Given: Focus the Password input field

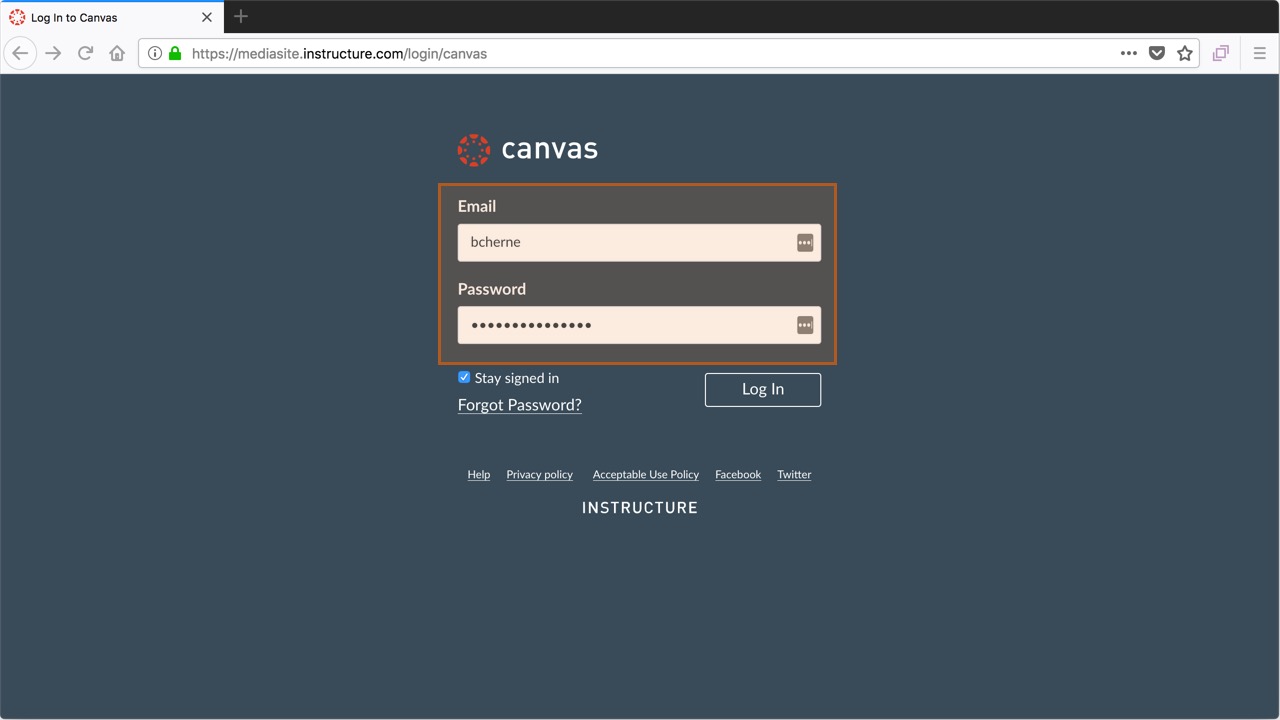Looking at the screenshot, I should point(639,325).
